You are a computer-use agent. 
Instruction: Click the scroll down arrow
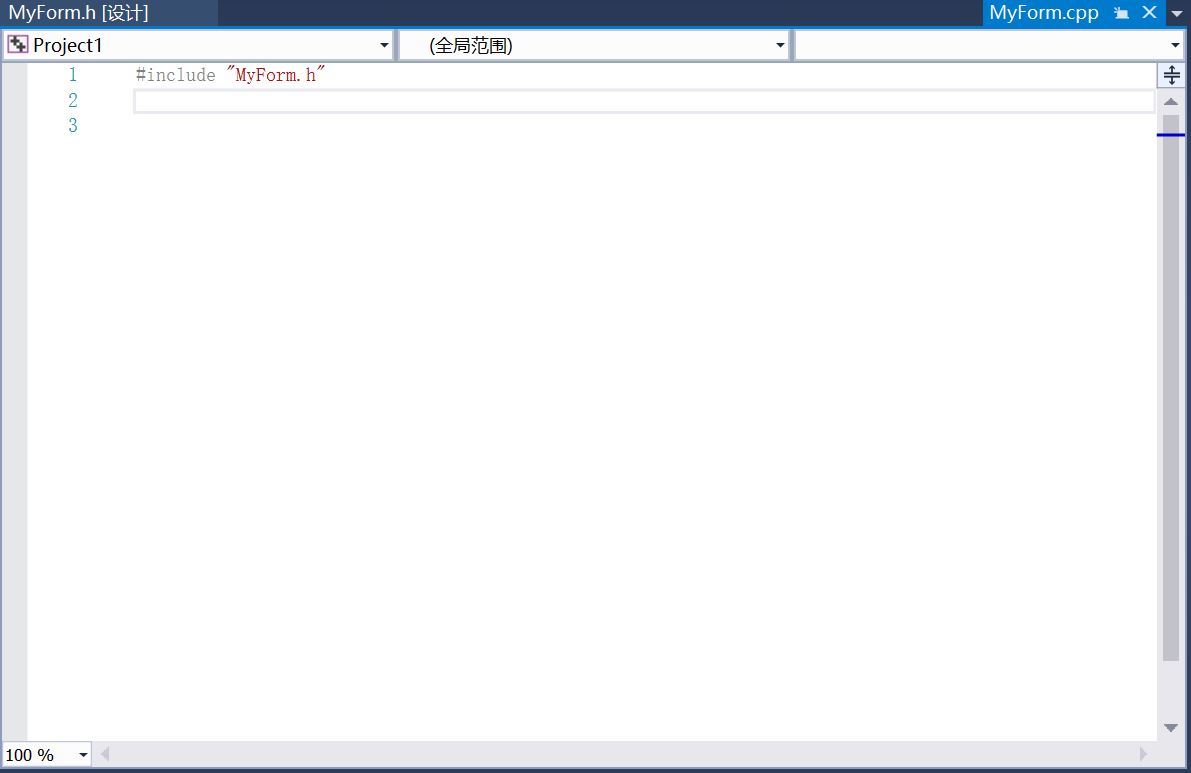(x=1170, y=728)
